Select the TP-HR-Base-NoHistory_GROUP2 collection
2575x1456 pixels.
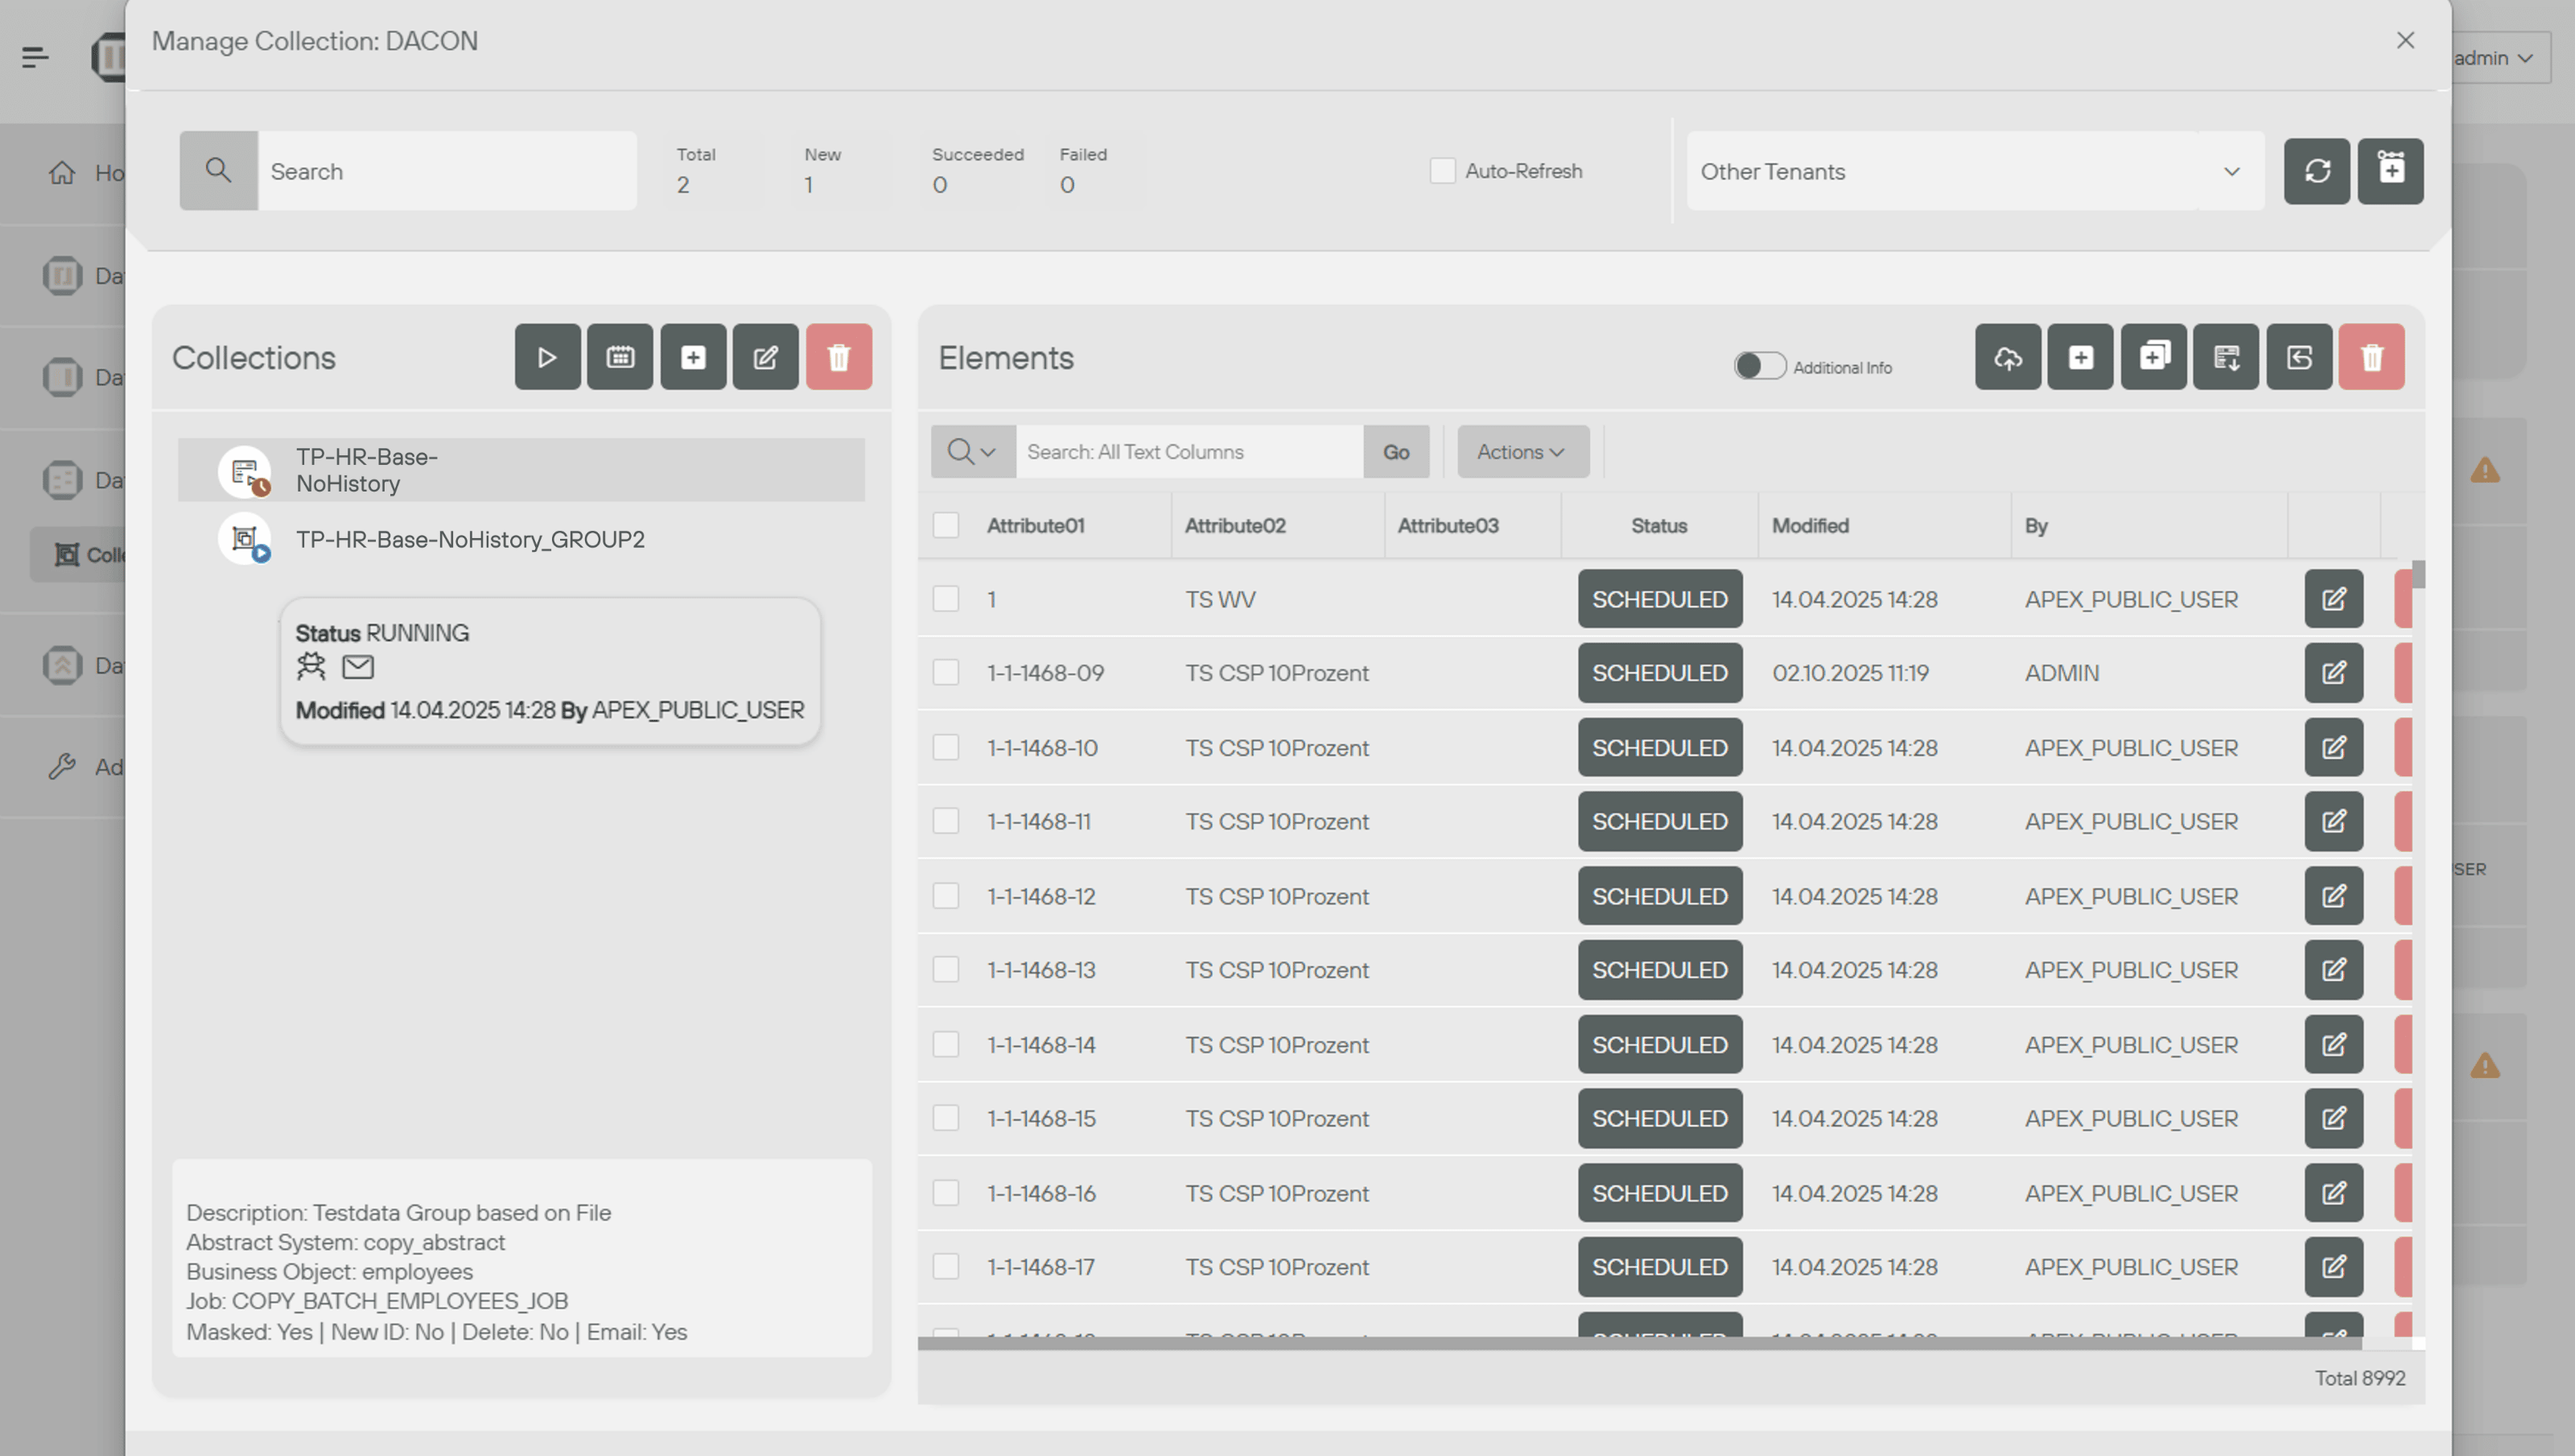pyautogui.click(x=470, y=539)
